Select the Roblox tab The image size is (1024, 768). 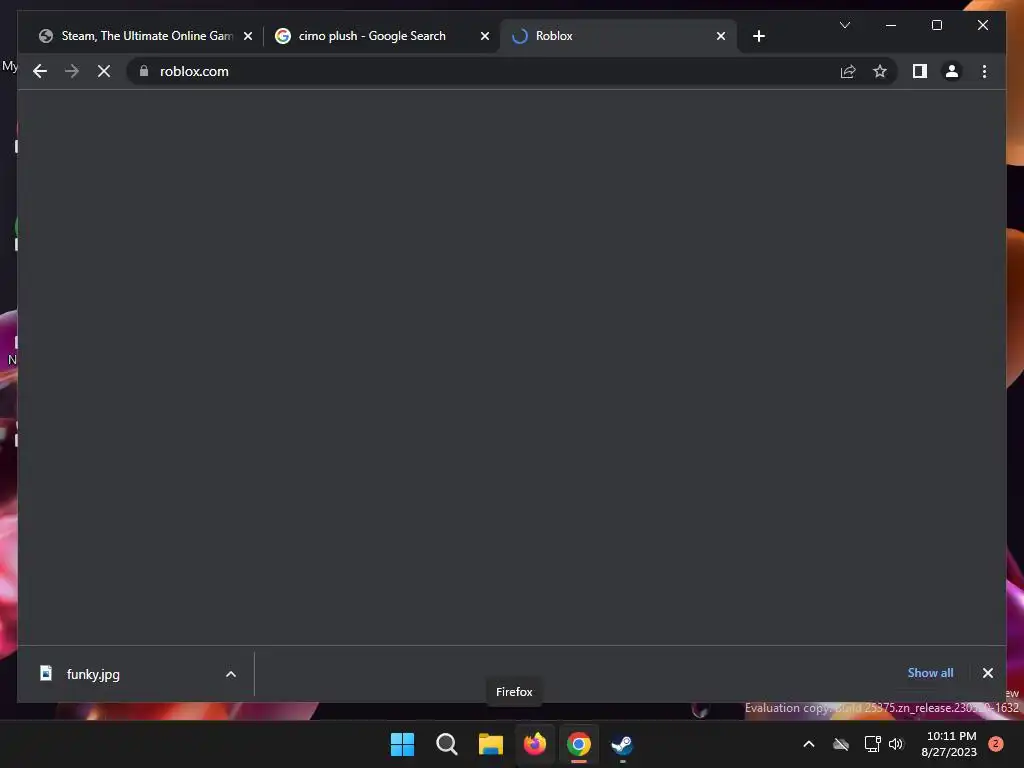pos(618,36)
